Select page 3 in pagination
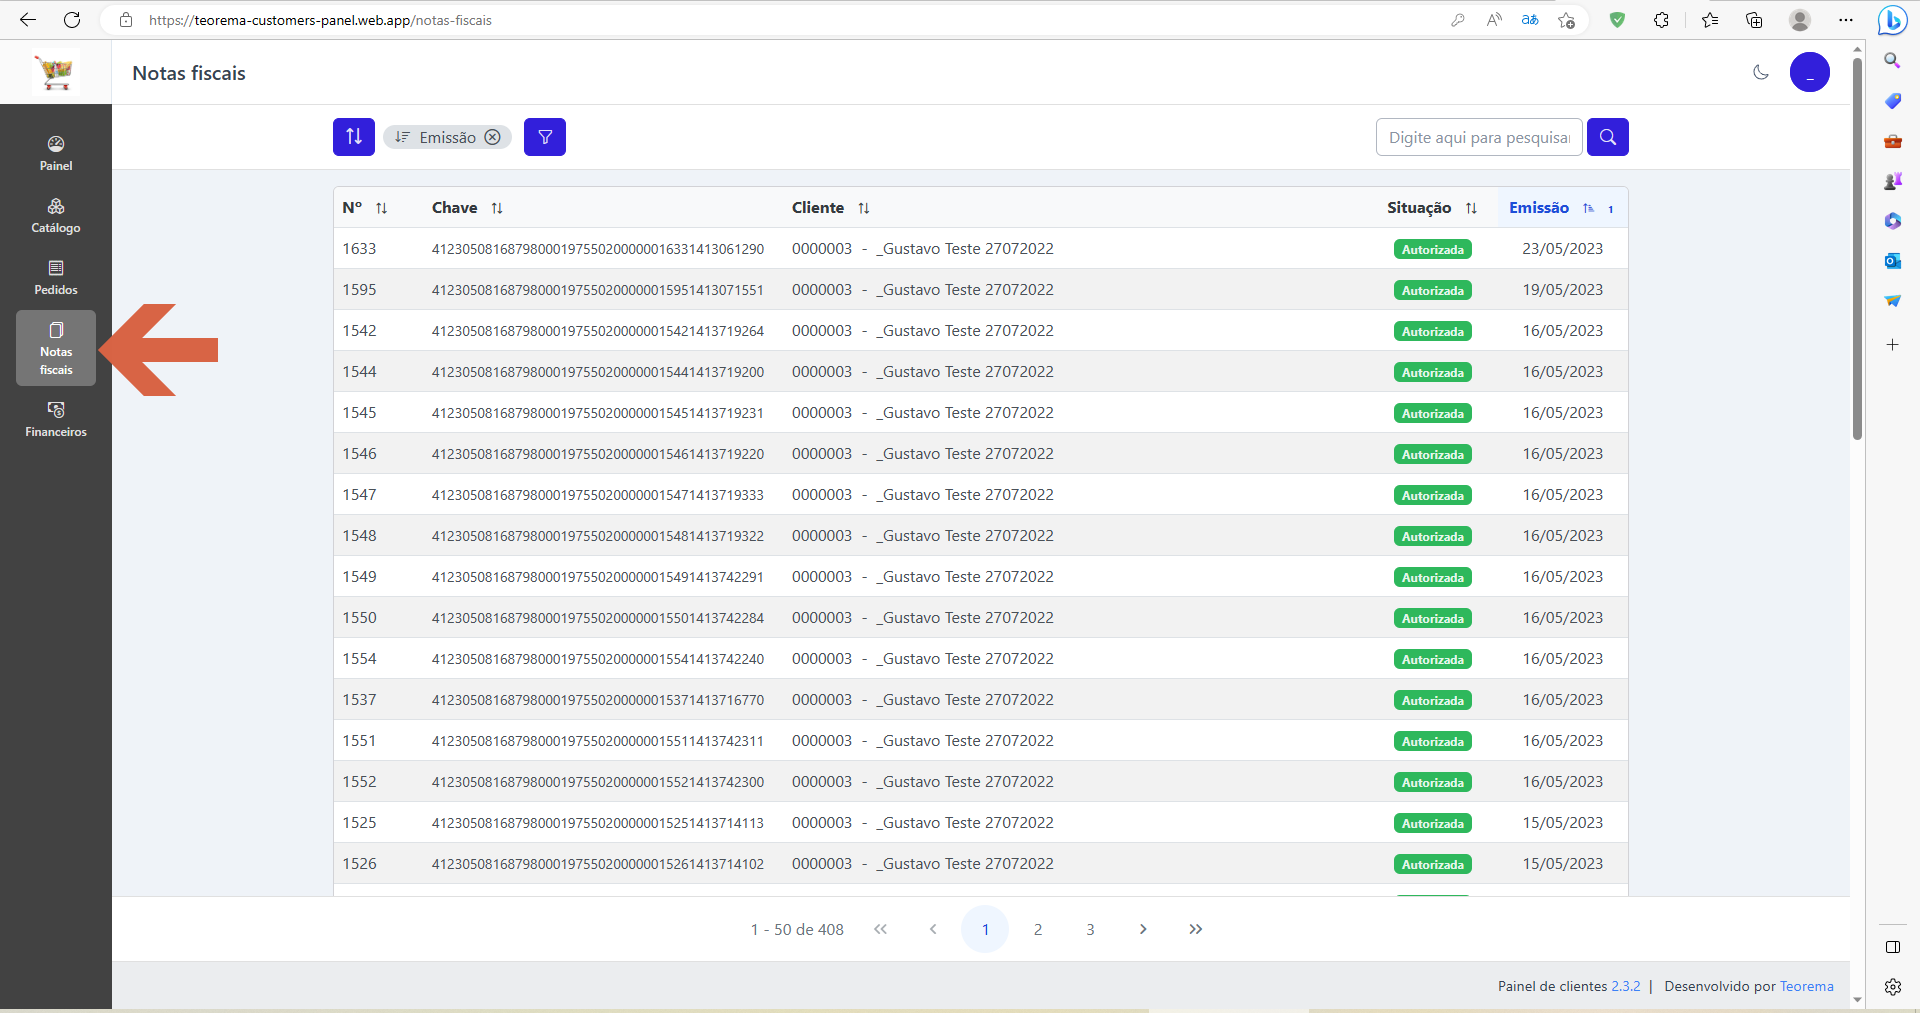 tap(1090, 929)
